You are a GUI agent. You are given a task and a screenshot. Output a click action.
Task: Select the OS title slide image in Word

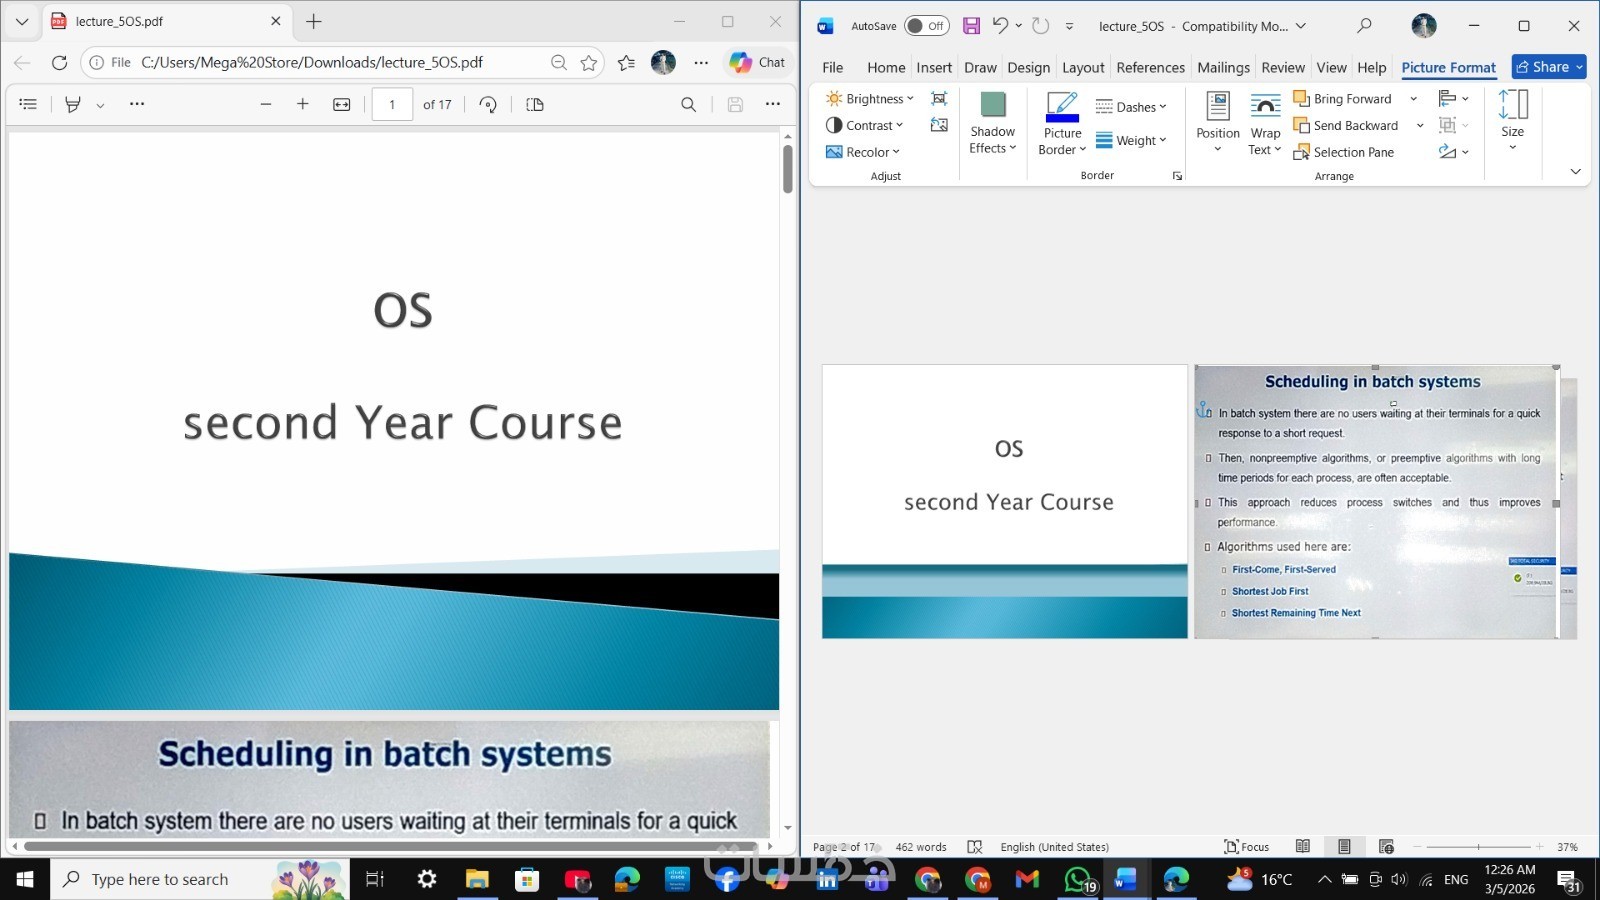pos(1005,501)
